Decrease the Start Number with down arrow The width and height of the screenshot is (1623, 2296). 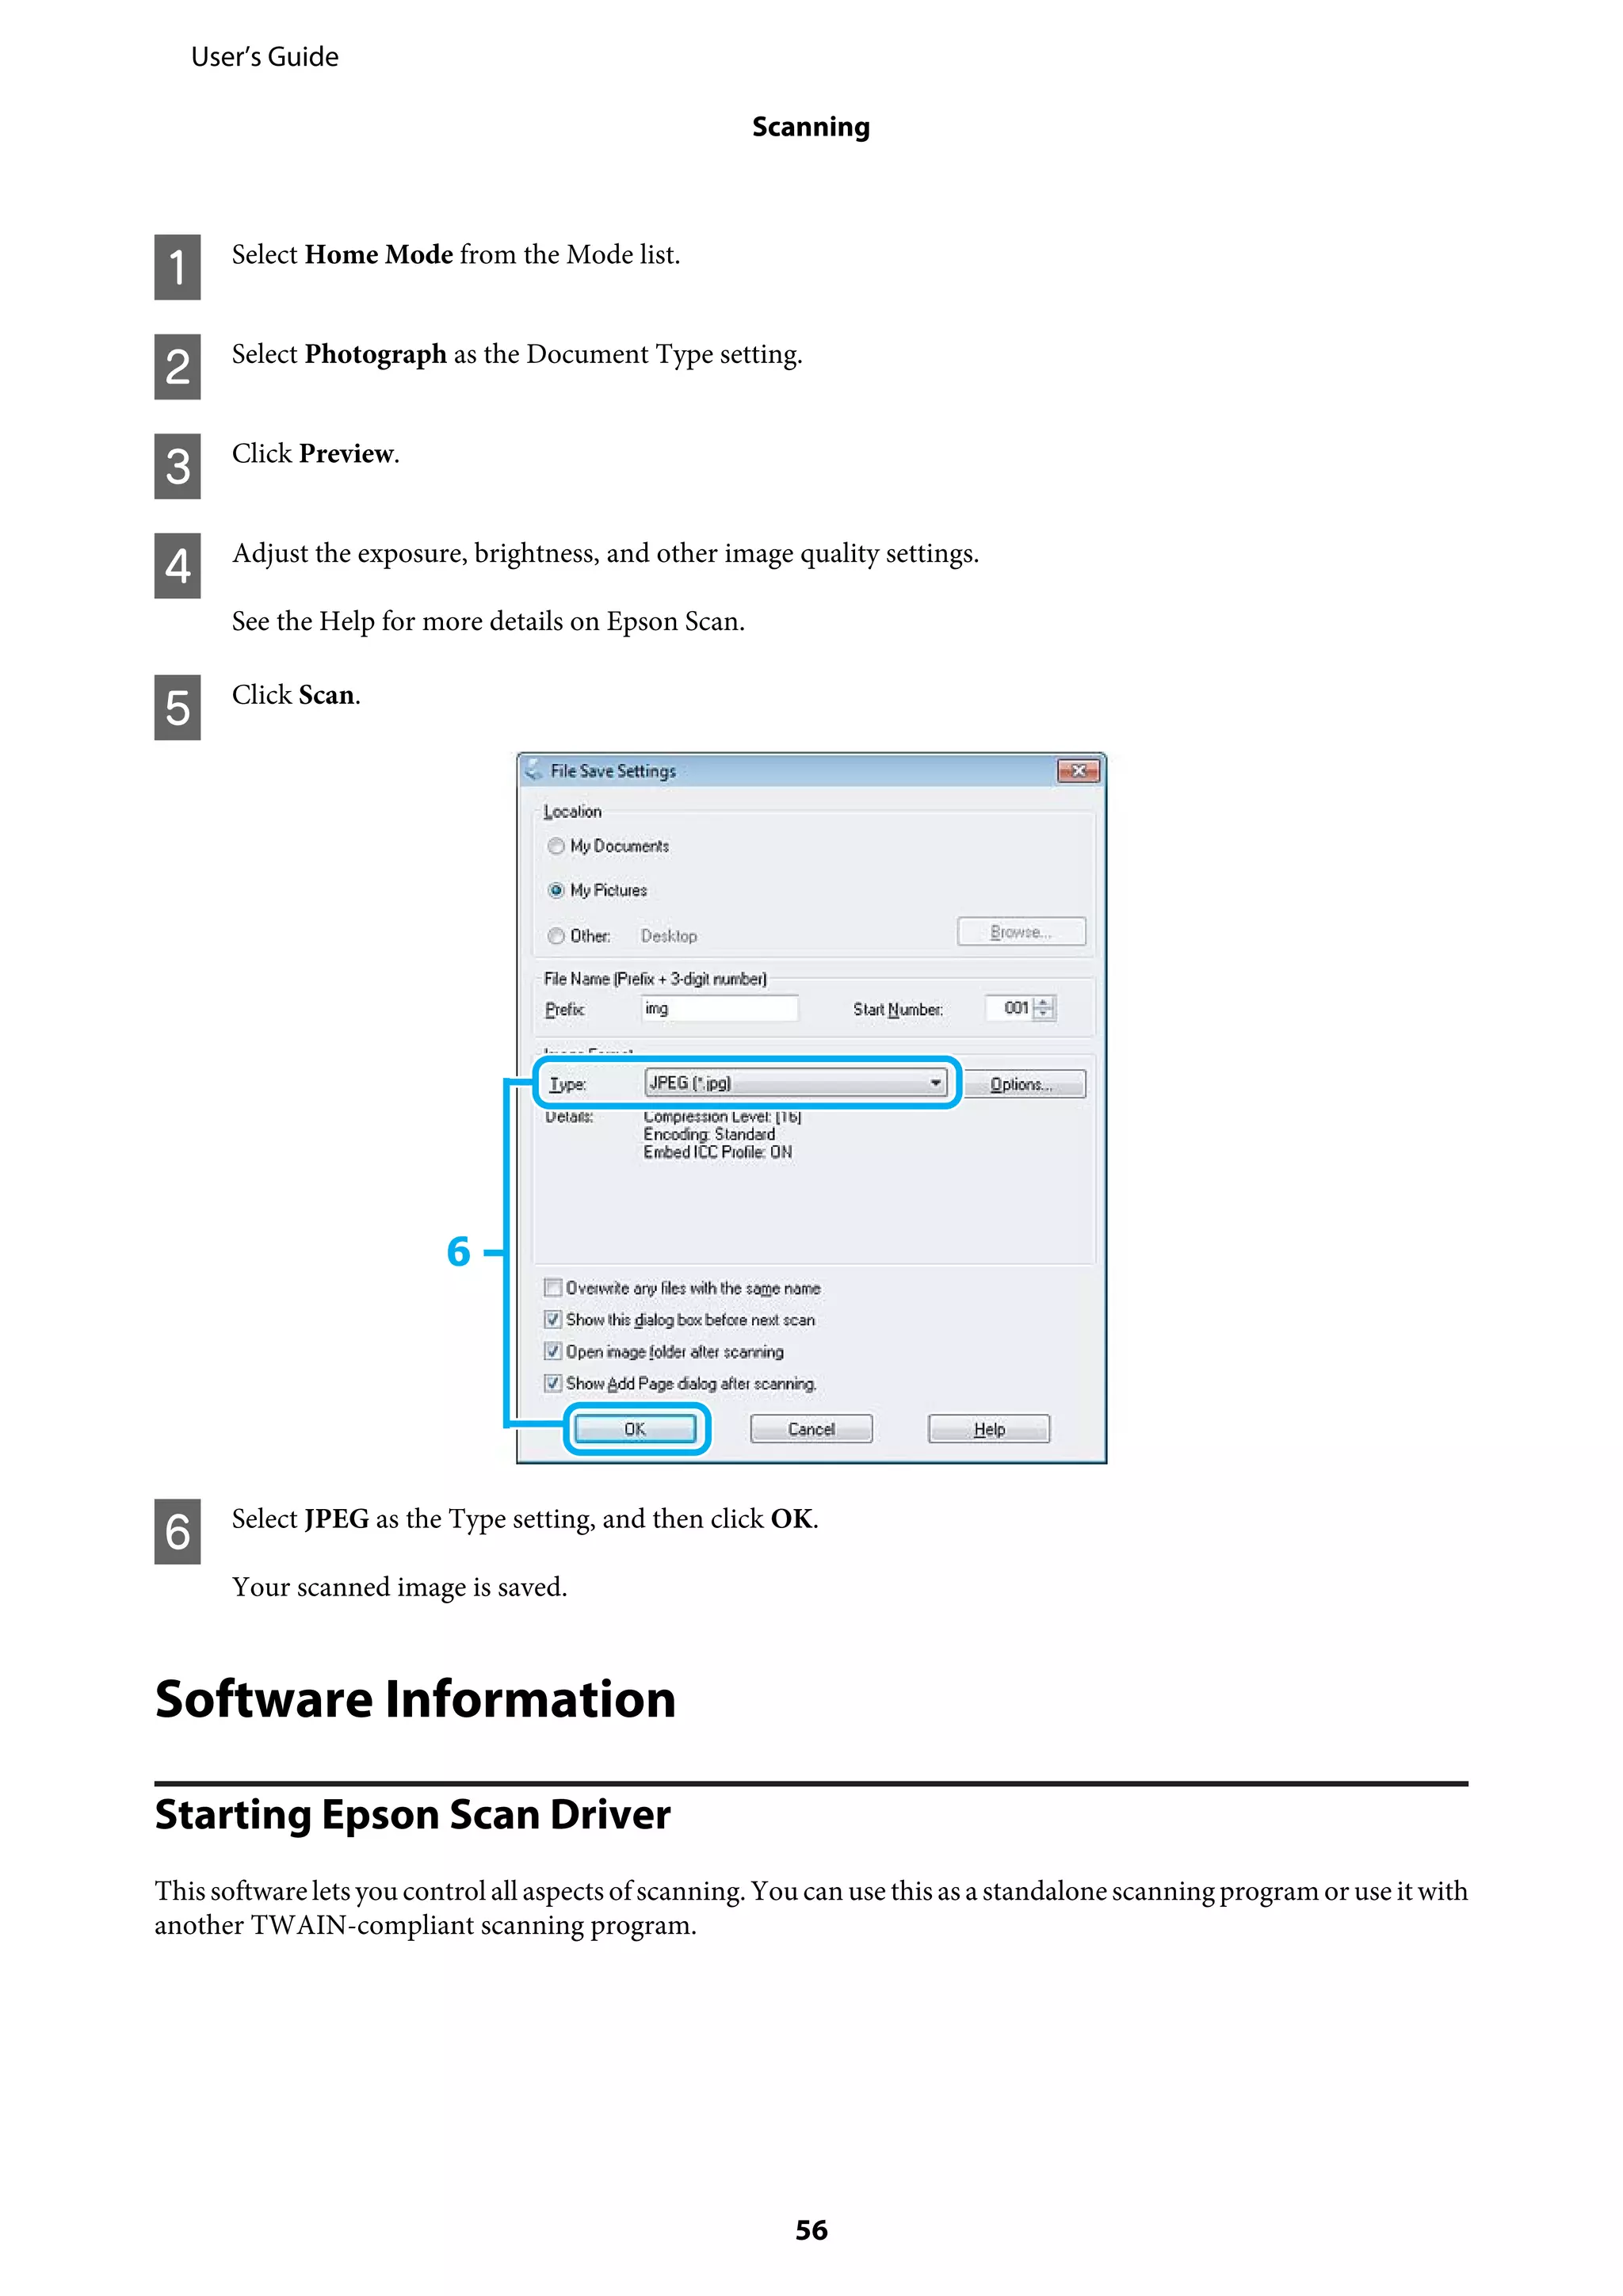pyautogui.click(x=1044, y=1014)
